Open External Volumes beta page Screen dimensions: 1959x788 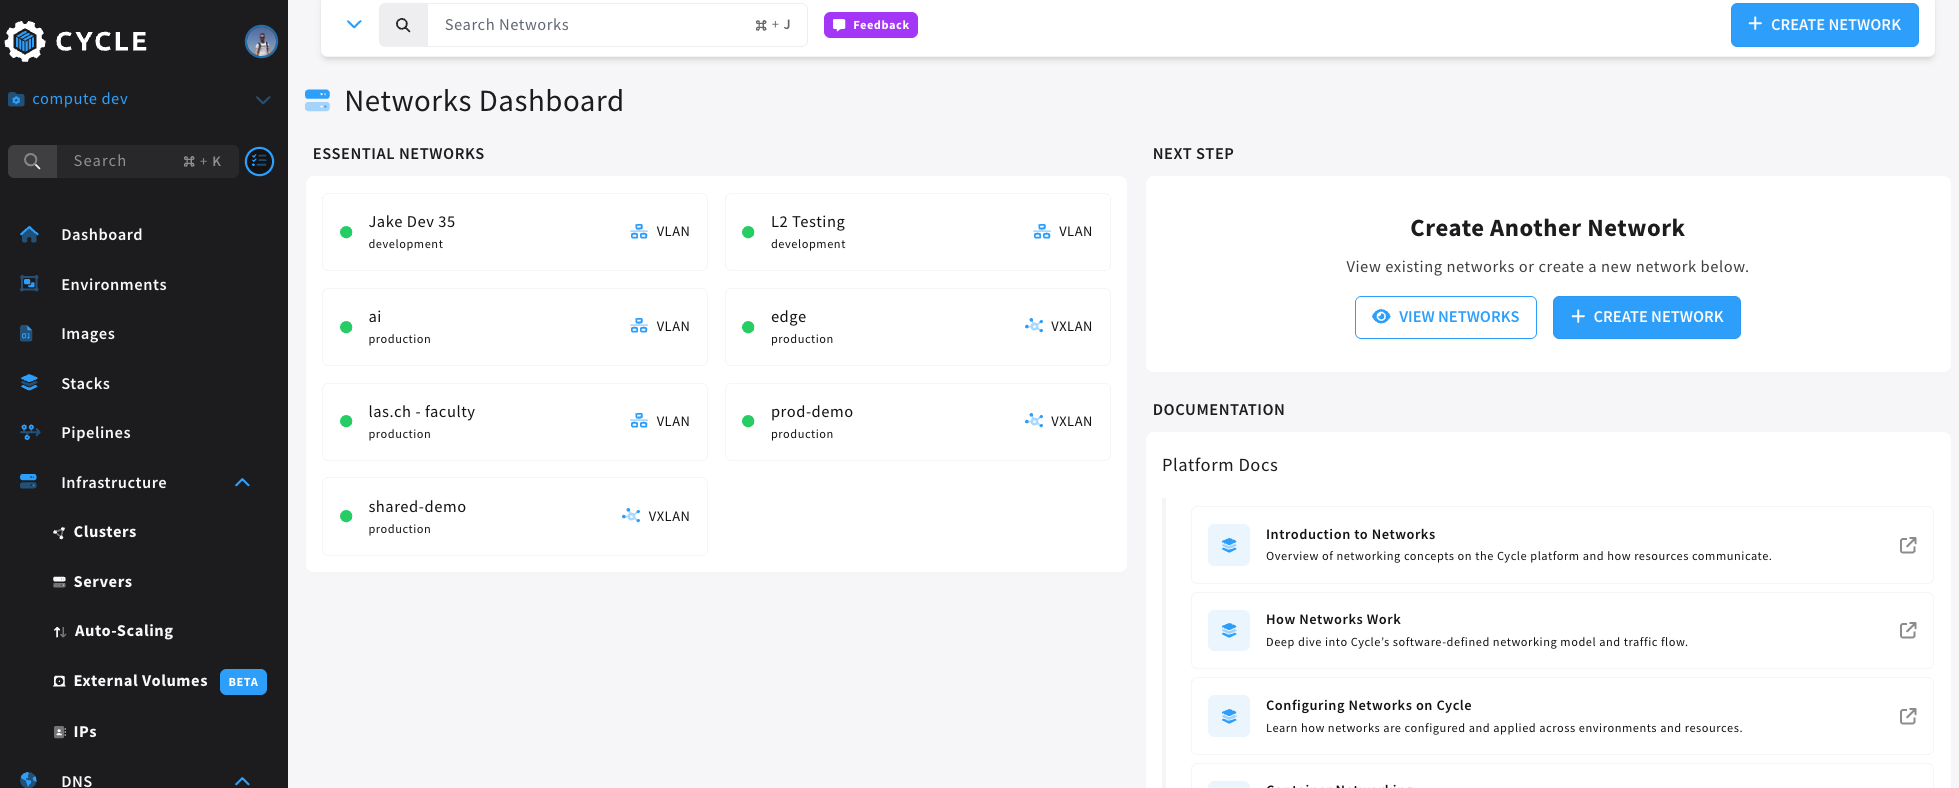(x=141, y=681)
